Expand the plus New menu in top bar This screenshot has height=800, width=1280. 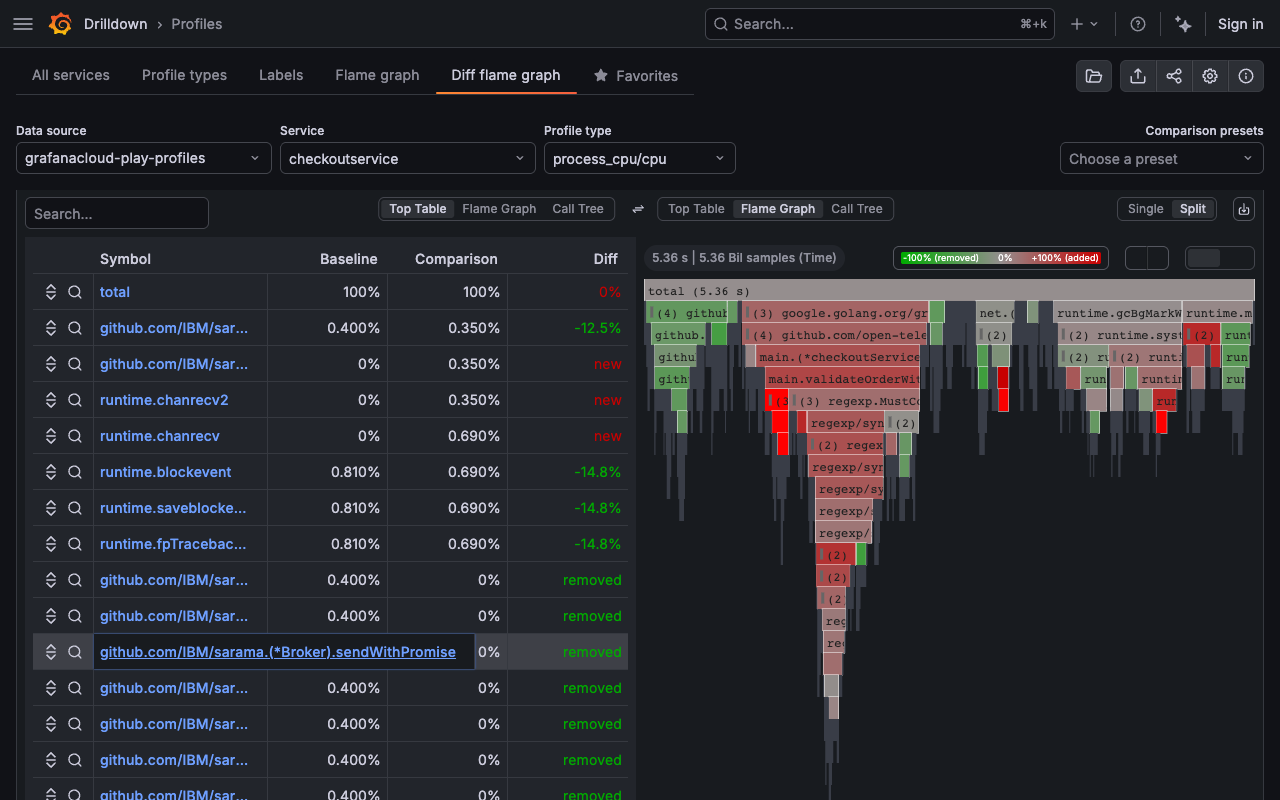(x=1084, y=24)
